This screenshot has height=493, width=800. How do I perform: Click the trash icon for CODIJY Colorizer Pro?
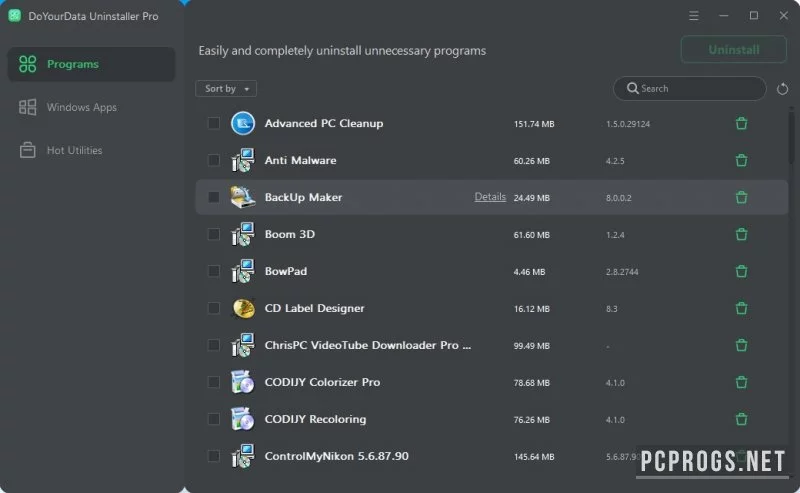(x=741, y=382)
